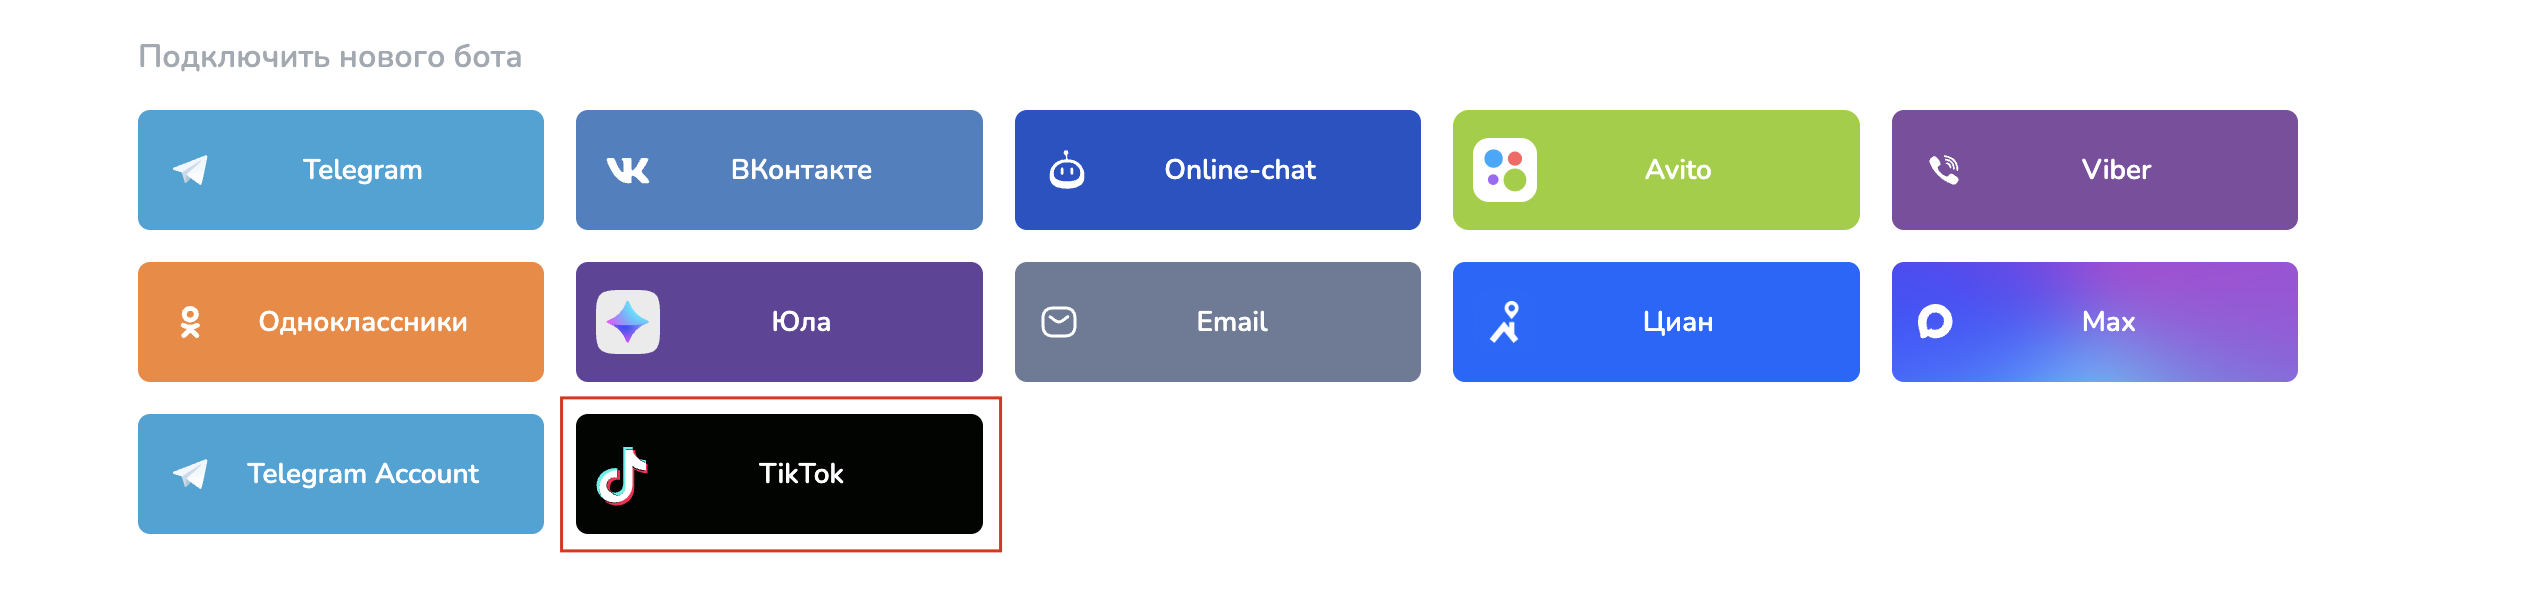Click the VK logo icon
2540x596 pixels.
coord(628,170)
